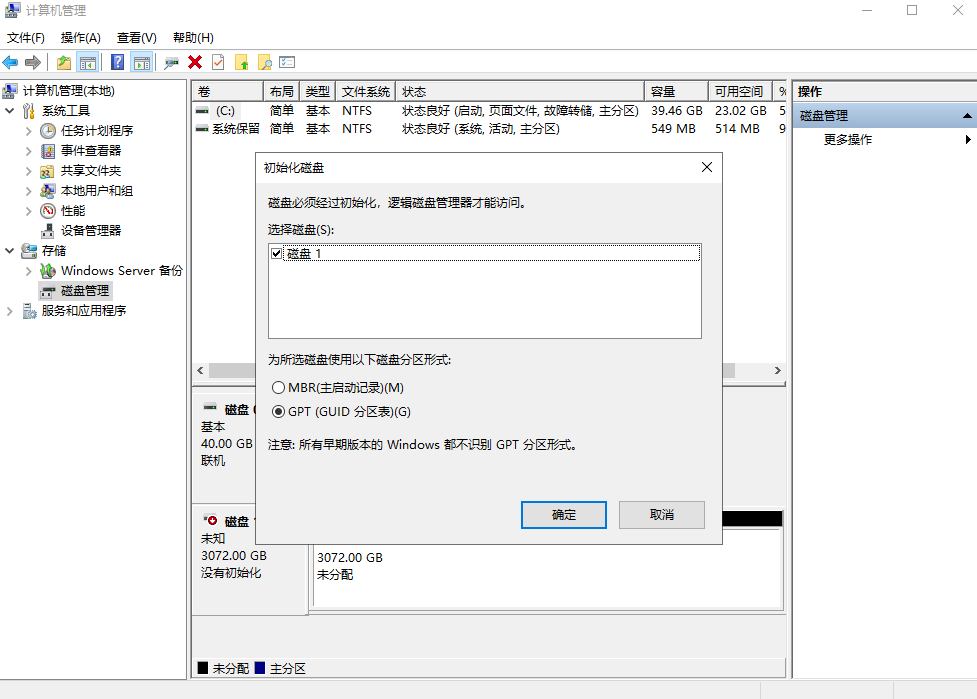Viewport: 977px width, 699px height.
Task: Click the 布局 column header
Action: (x=282, y=92)
